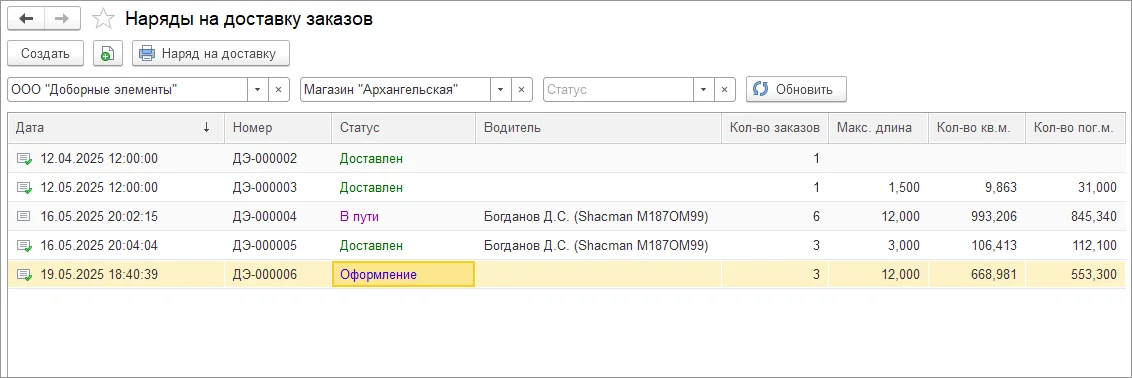Sort by the Дата column header
The width and height of the screenshot is (1132, 378).
pos(116,128)
